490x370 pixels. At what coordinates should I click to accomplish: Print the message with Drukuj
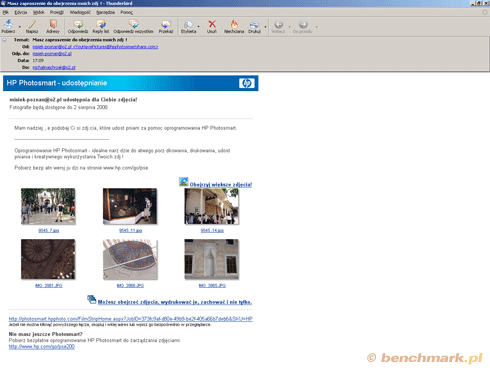254,26
